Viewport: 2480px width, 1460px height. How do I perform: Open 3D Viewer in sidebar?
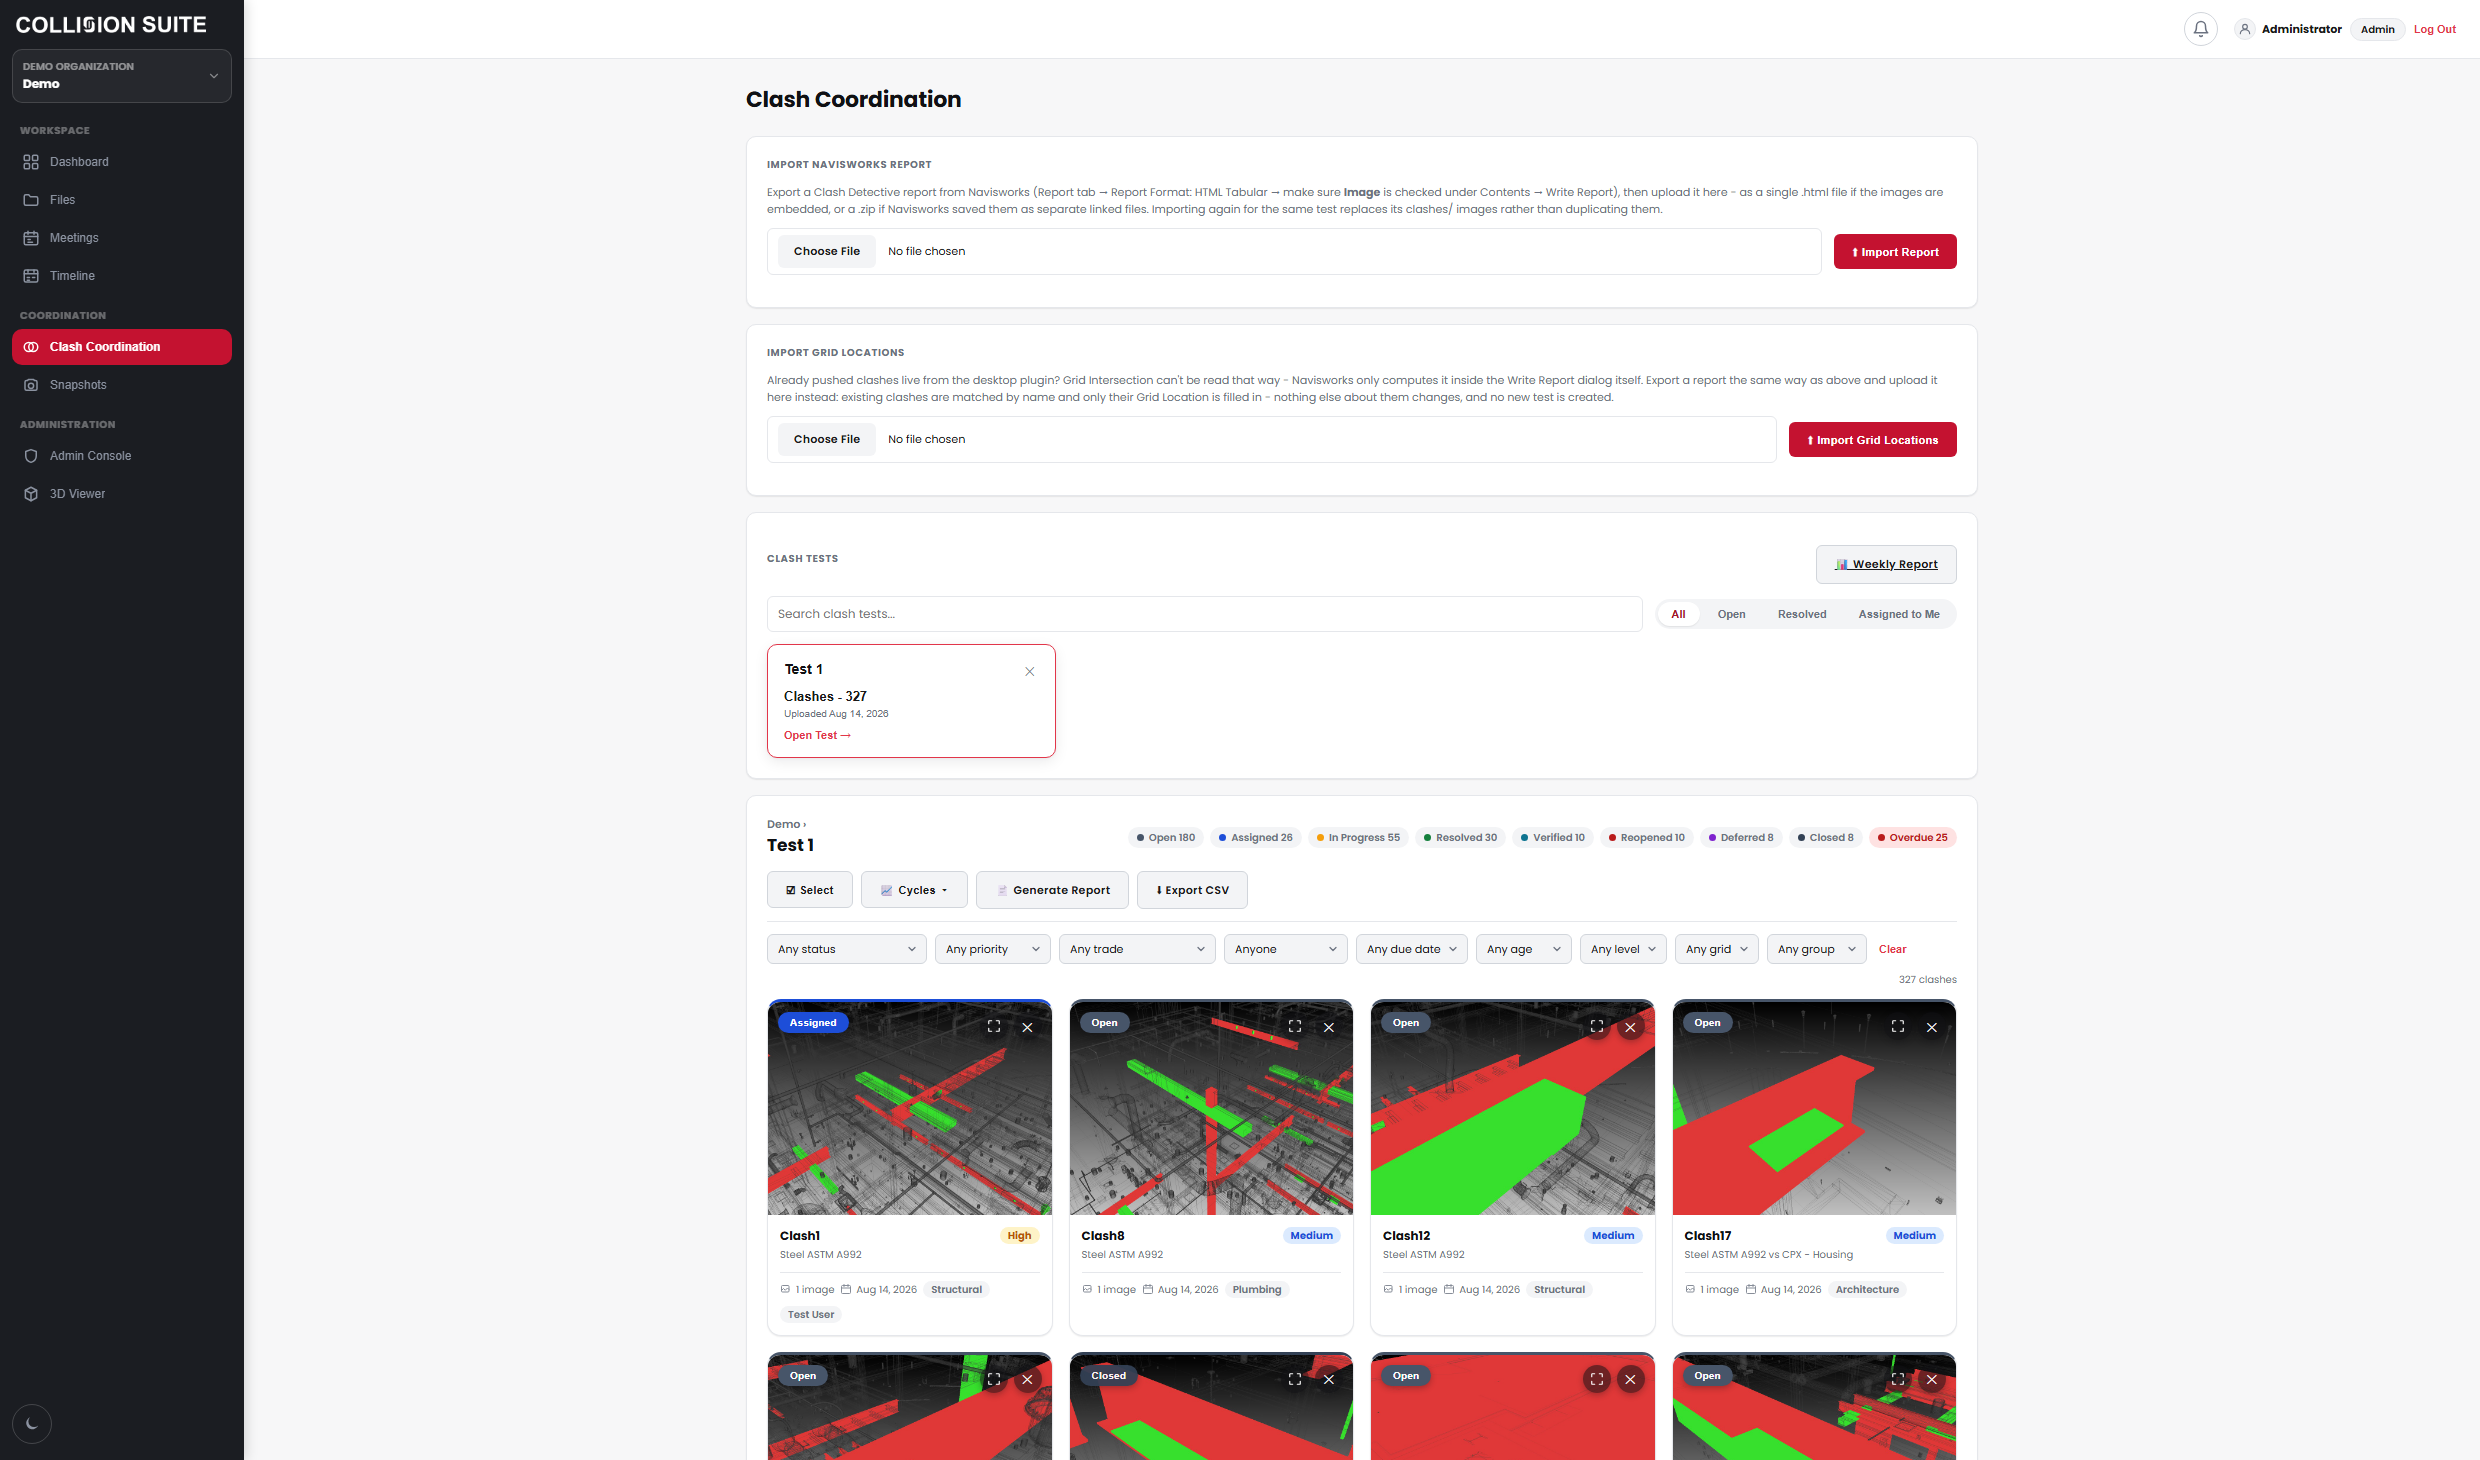122,494
